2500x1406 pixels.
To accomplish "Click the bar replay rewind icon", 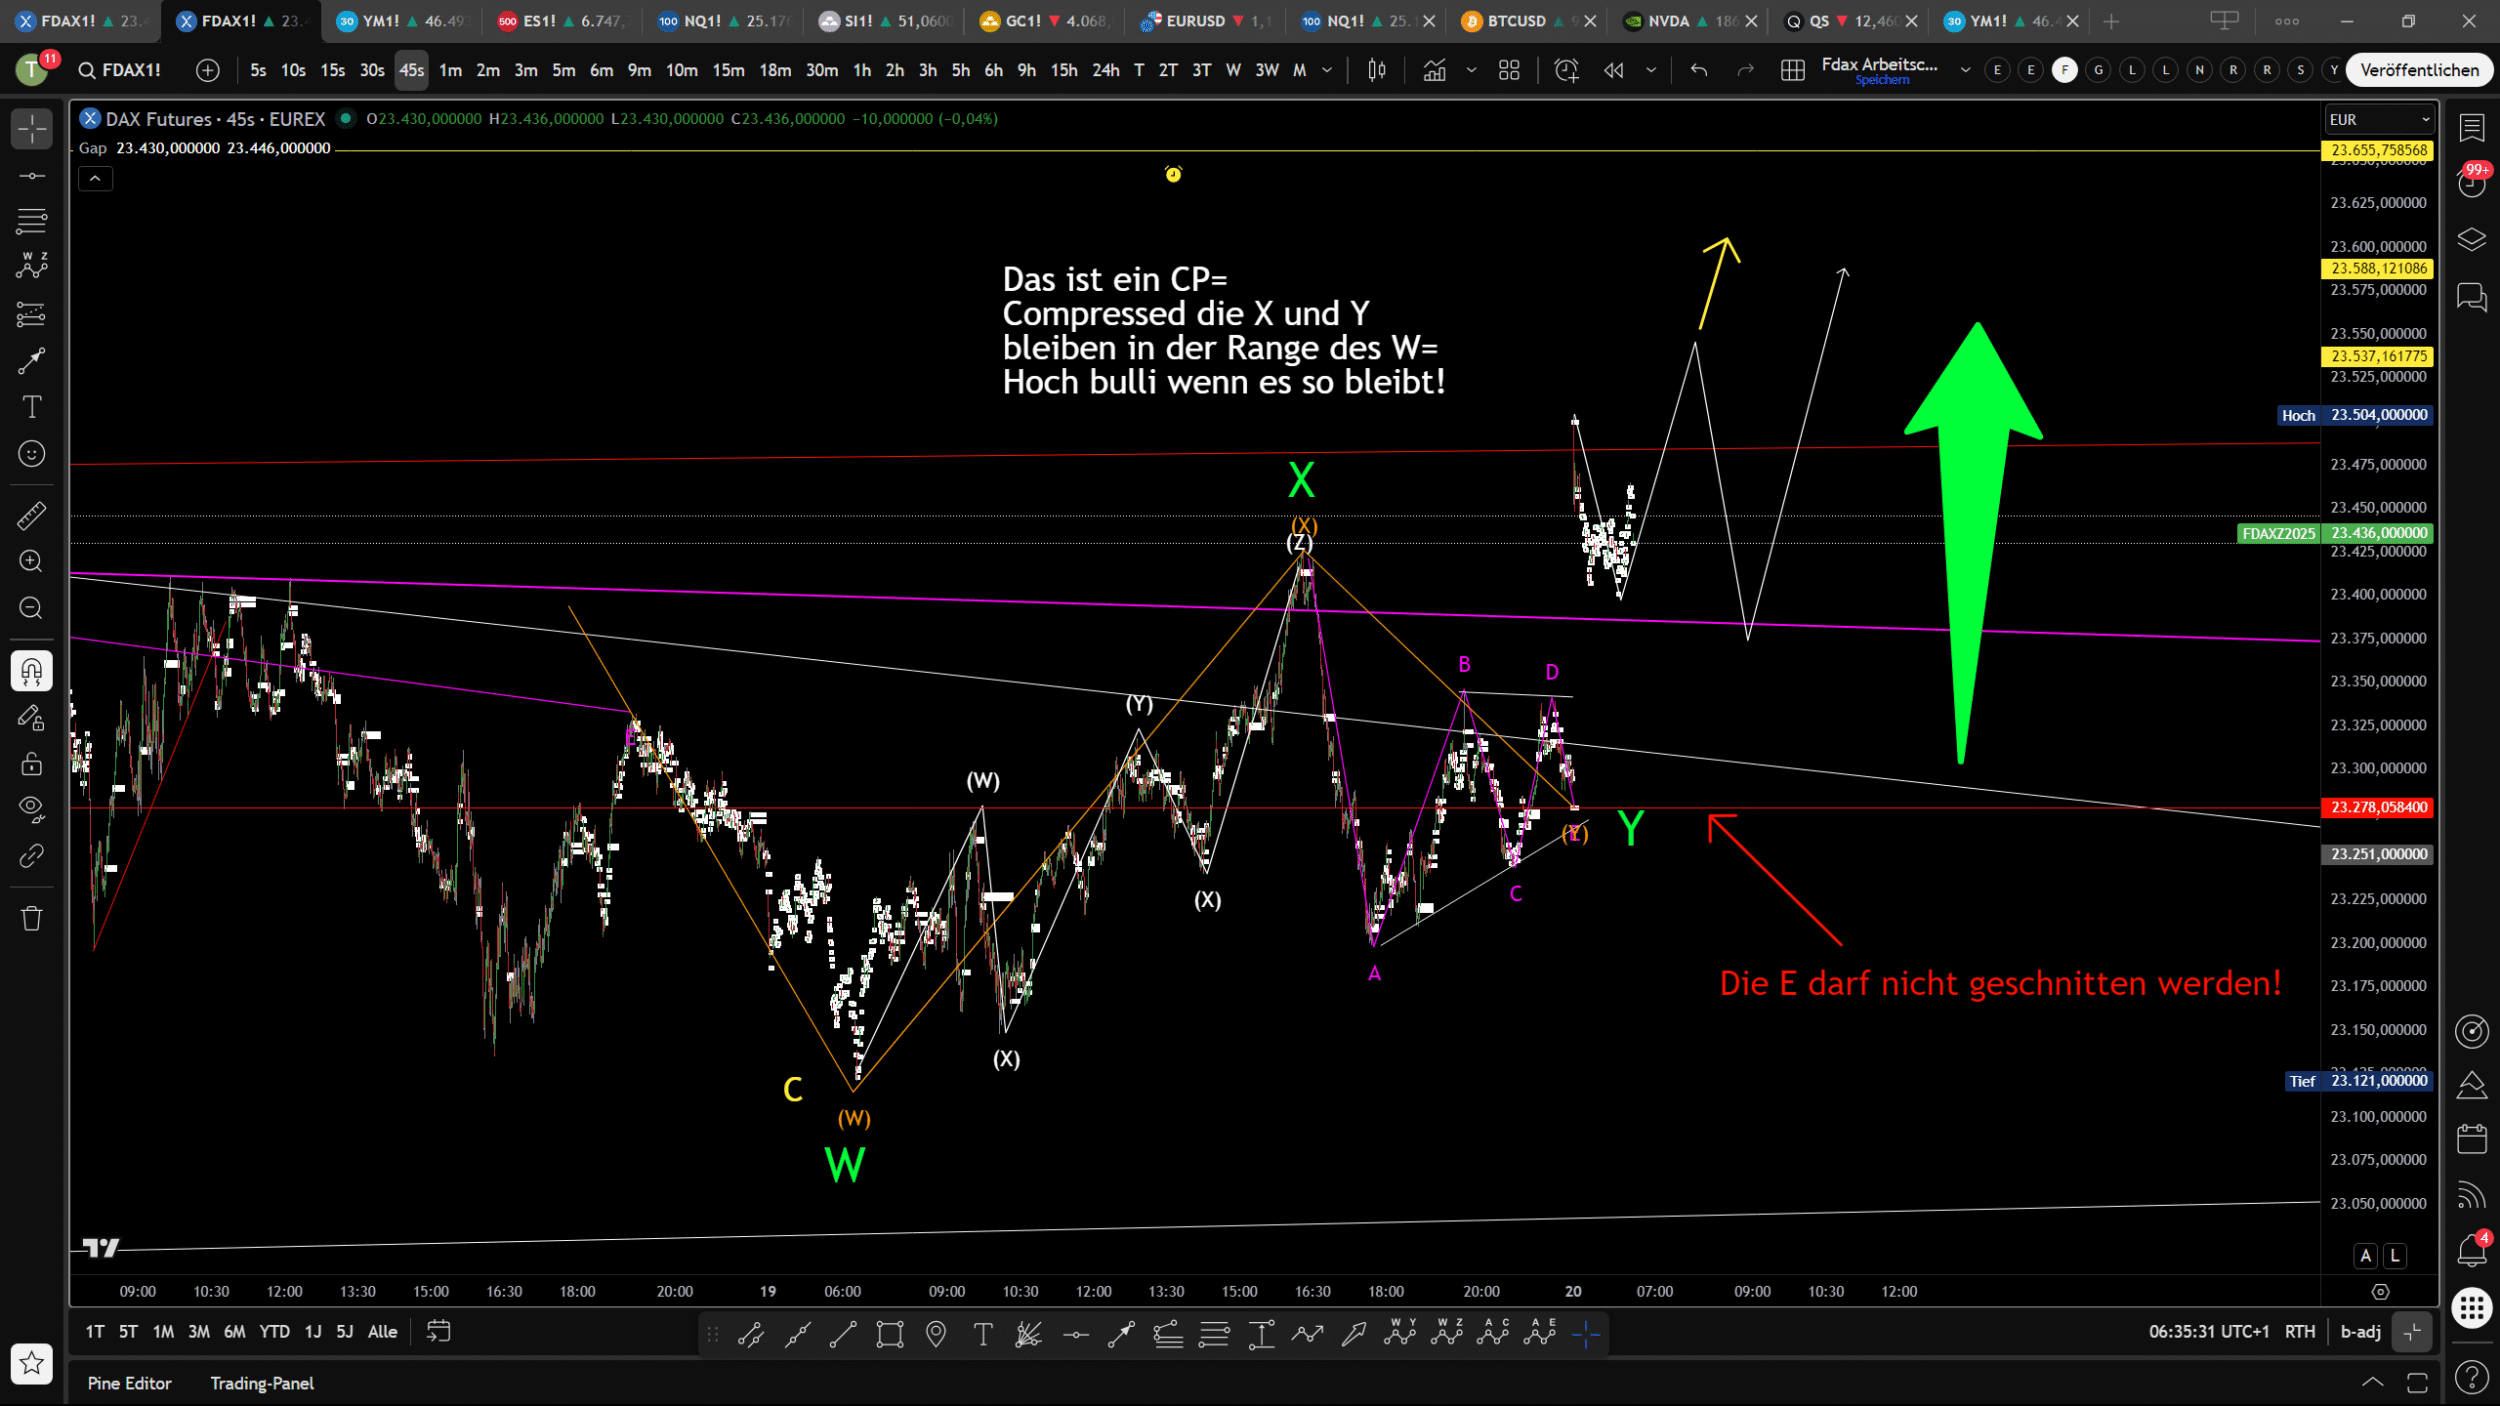I will 1613,70.
